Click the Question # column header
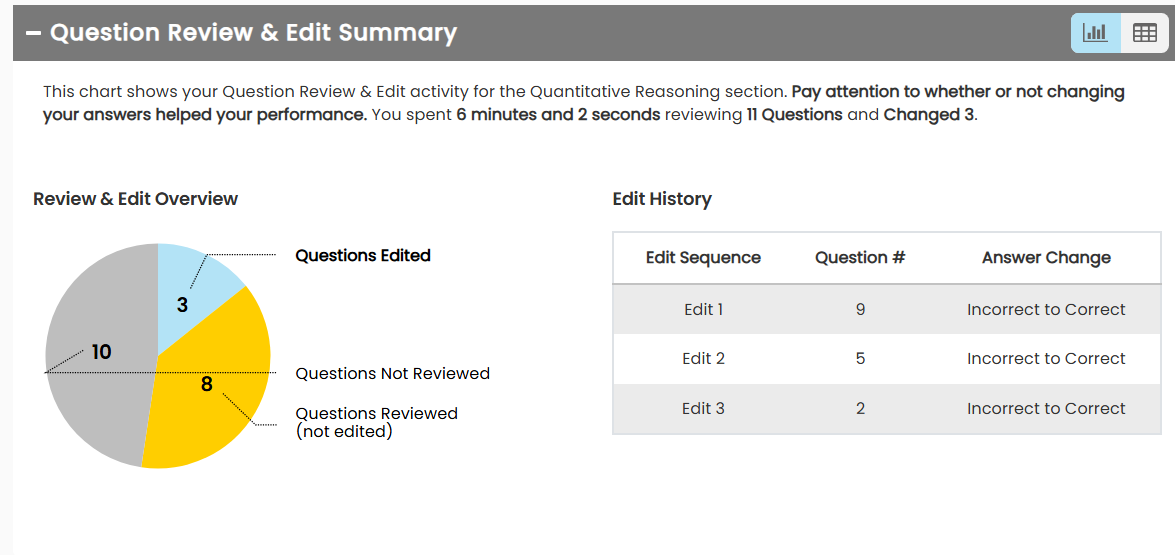Image resolution: width=1175 pixels, height=555 pixels. (x=860, y=258)
